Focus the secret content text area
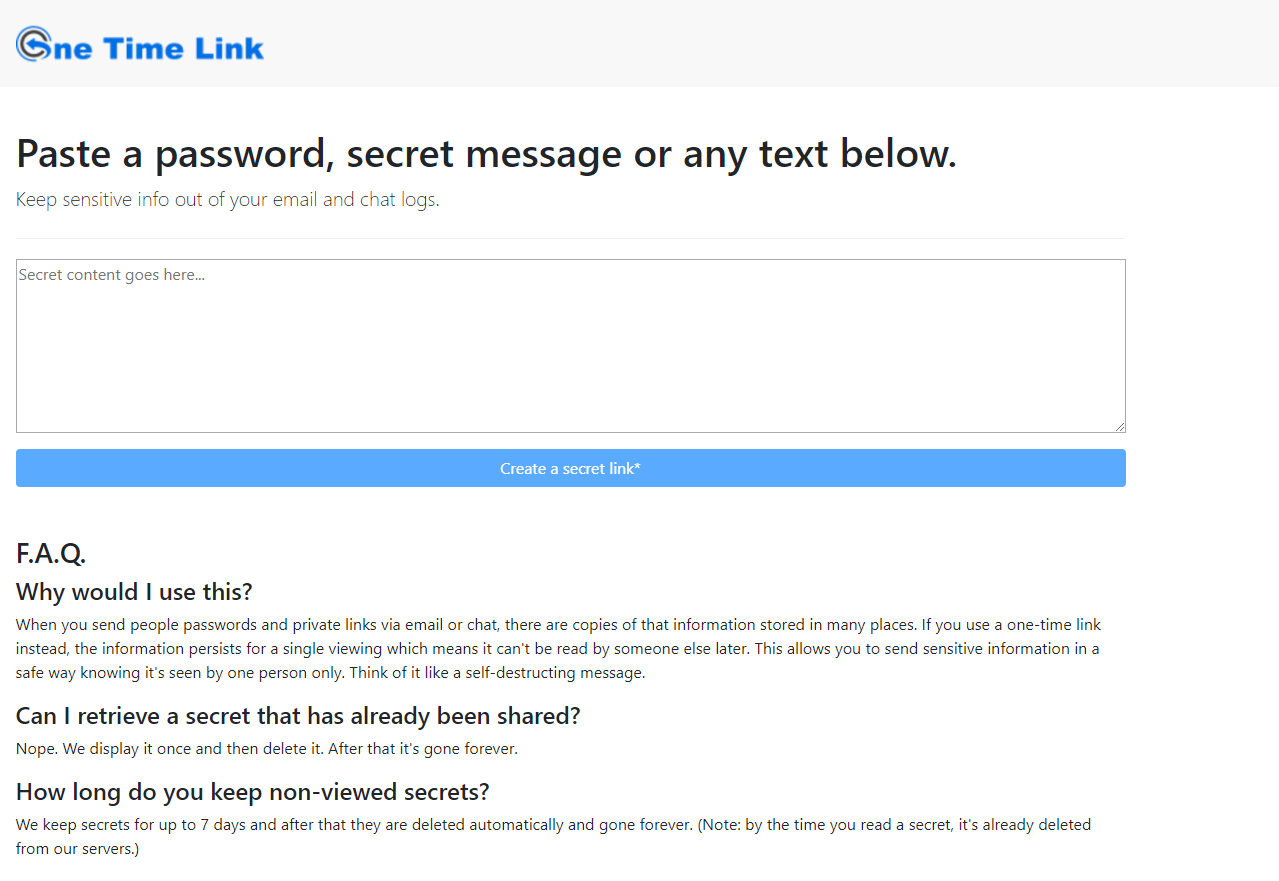The width and height of the screenshot is (1279, 881). tap(571, 346)
